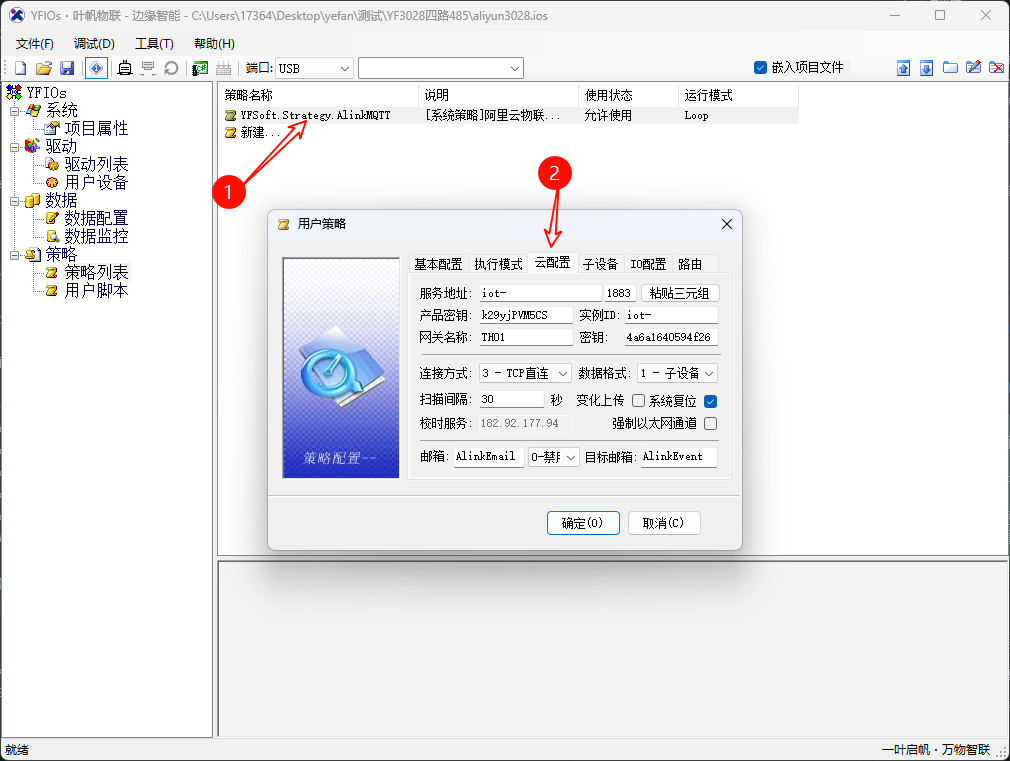Create a new project file
The height and width of the screenshot is (761, 1010).
(20, 67)
